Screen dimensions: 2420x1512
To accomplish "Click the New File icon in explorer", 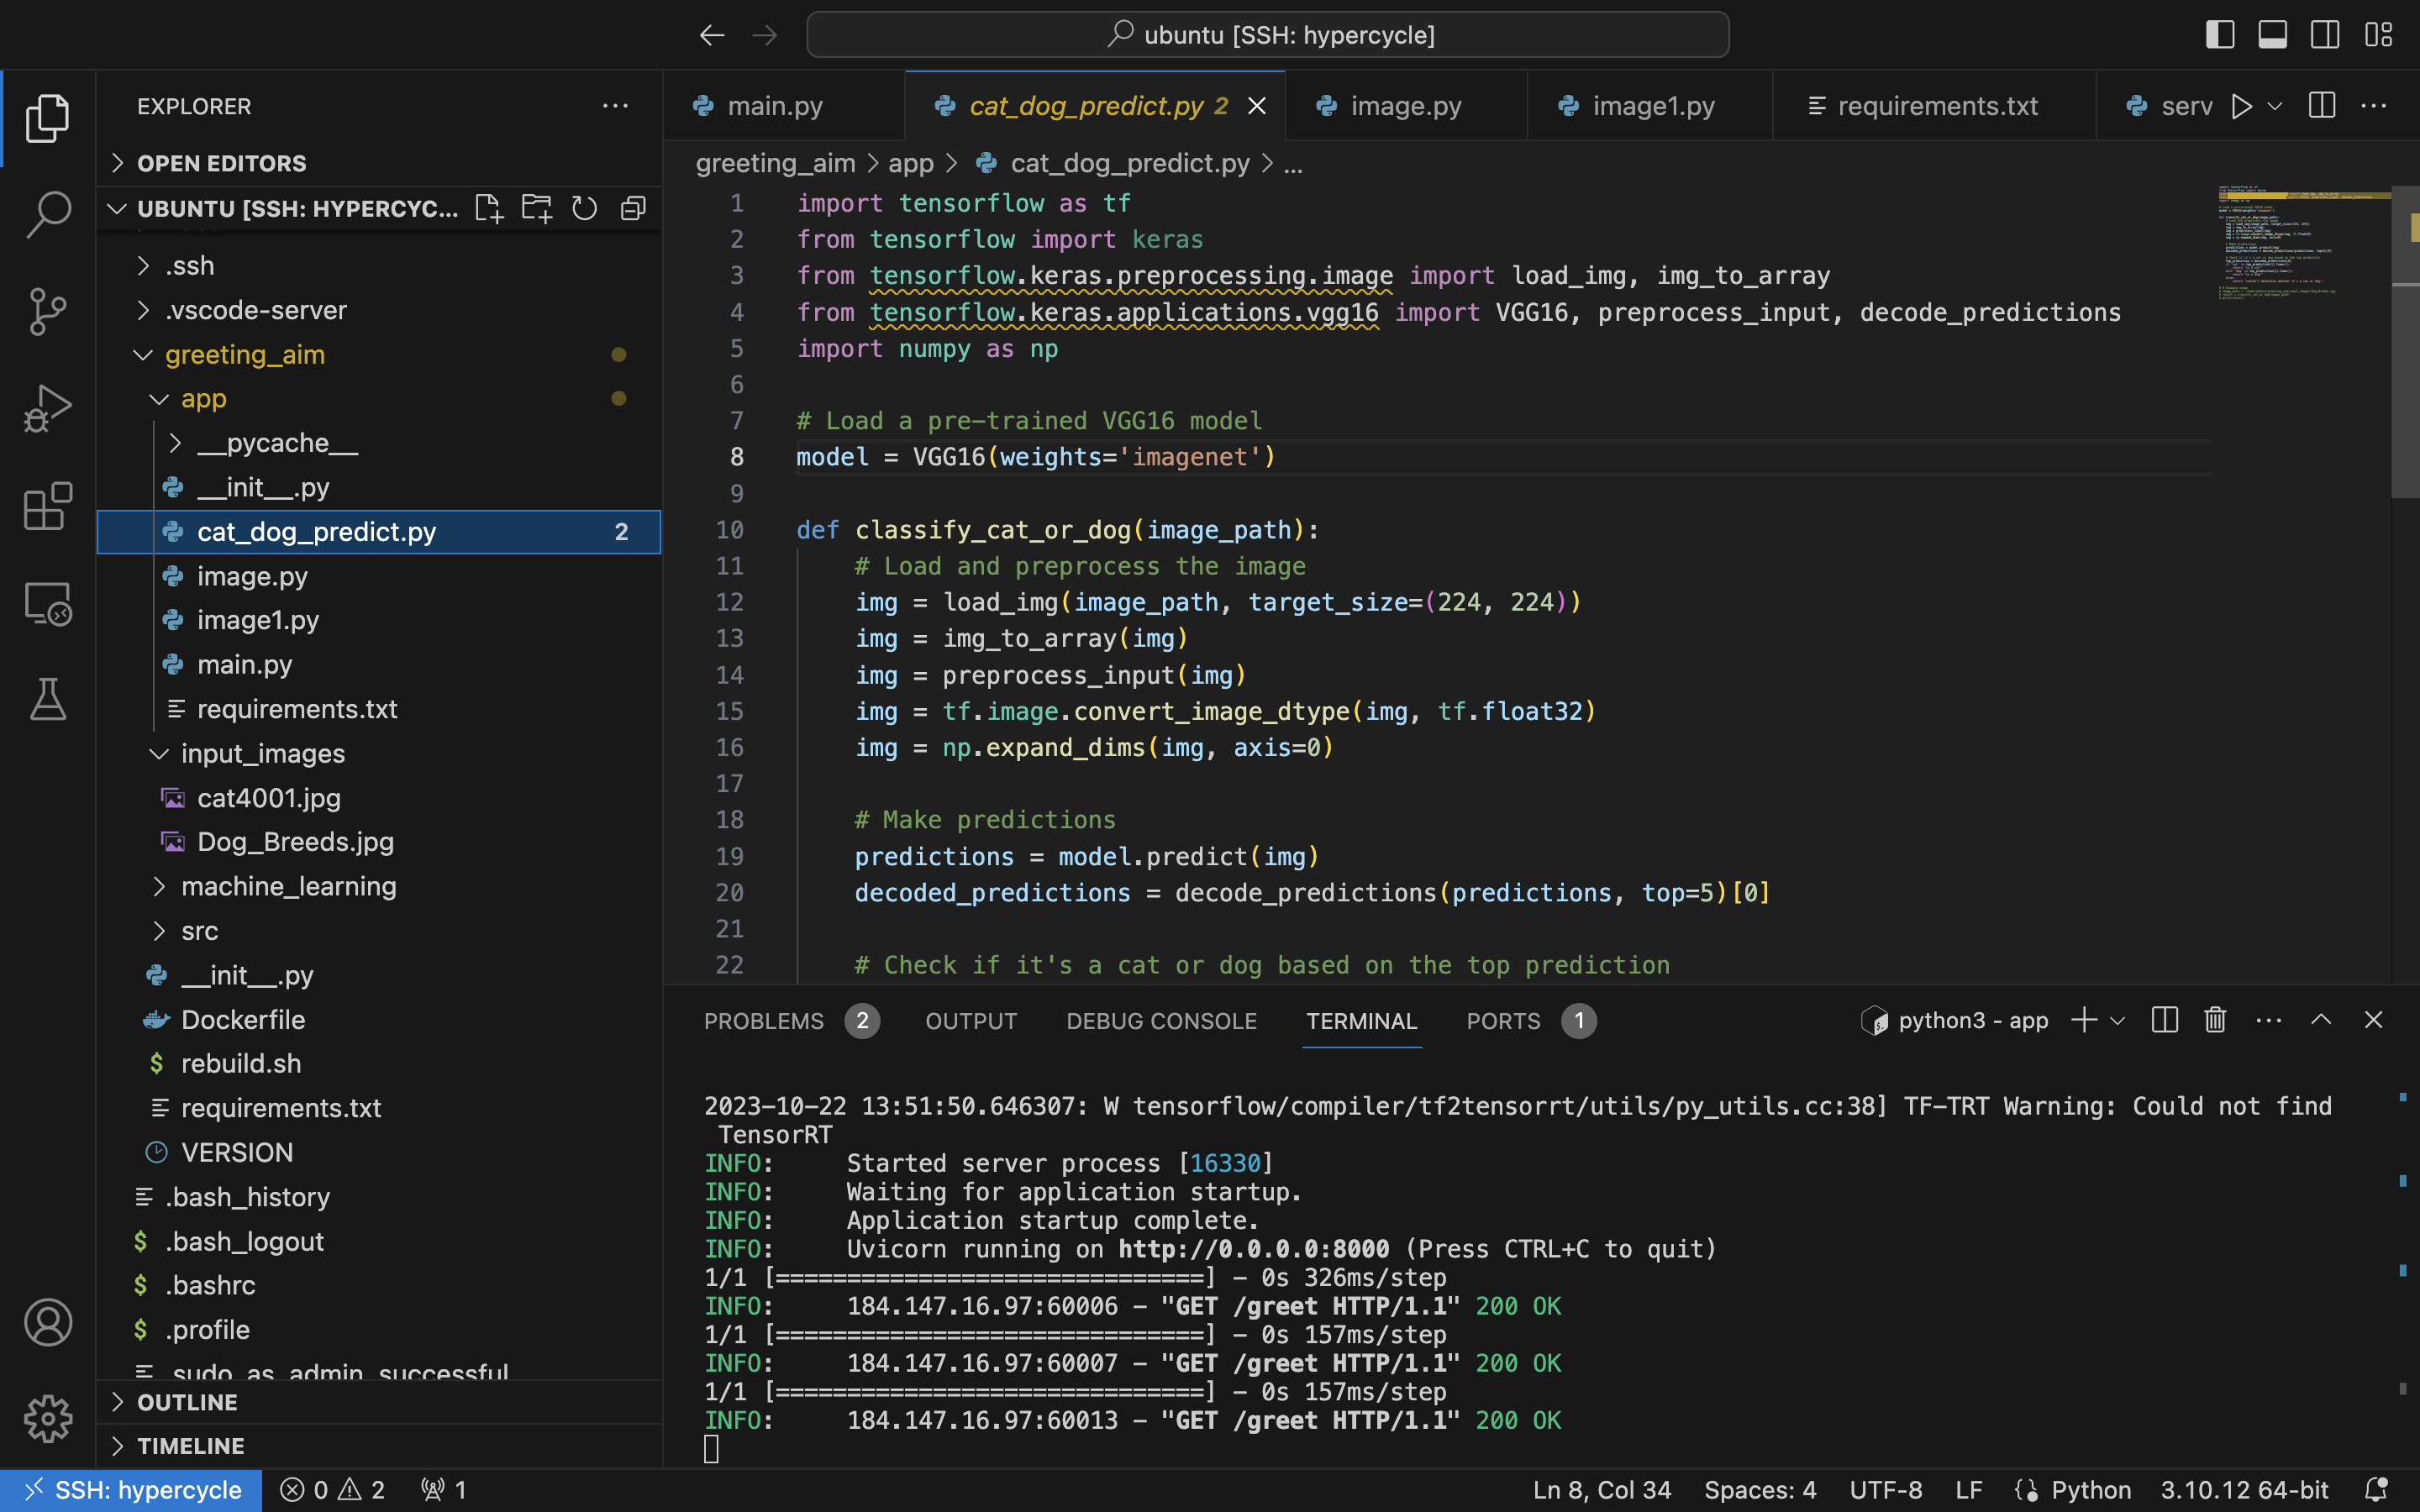I will [489, 209].
